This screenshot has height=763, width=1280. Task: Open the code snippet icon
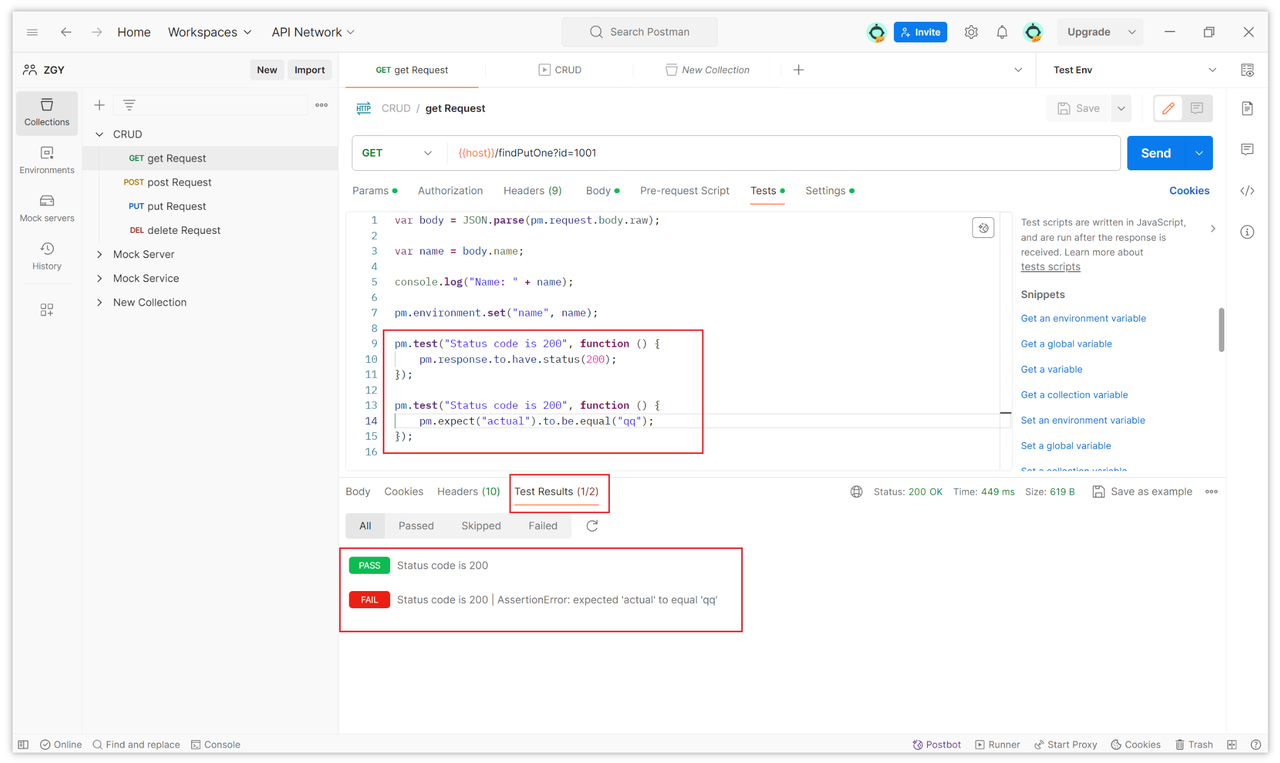pos(1247,191)
